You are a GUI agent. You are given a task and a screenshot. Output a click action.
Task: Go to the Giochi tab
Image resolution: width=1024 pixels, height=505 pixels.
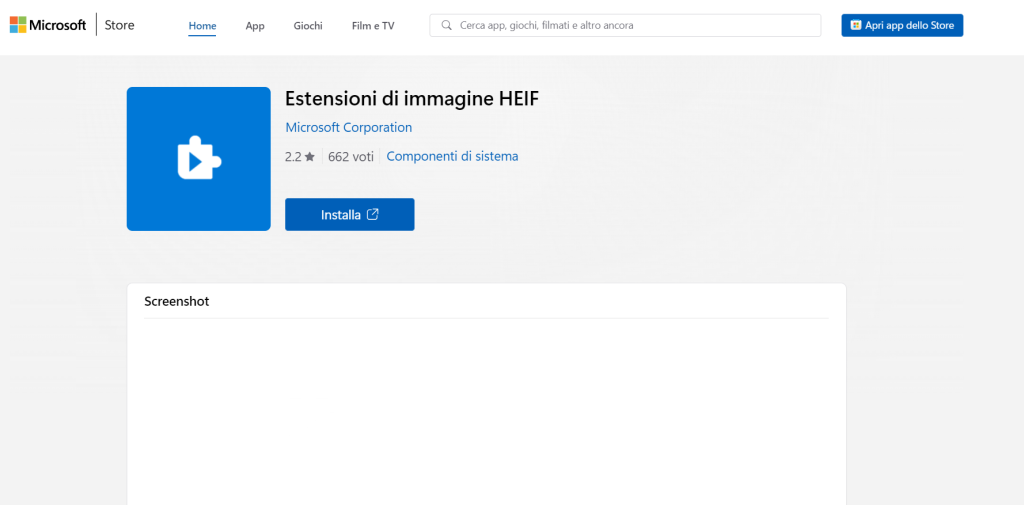point(308,25)
